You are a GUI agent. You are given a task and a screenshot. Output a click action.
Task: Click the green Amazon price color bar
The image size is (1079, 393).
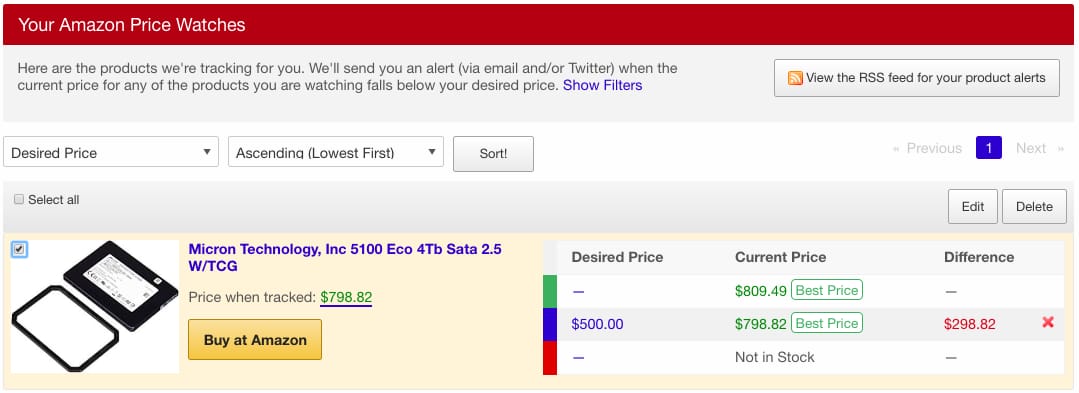pos(549,291)
